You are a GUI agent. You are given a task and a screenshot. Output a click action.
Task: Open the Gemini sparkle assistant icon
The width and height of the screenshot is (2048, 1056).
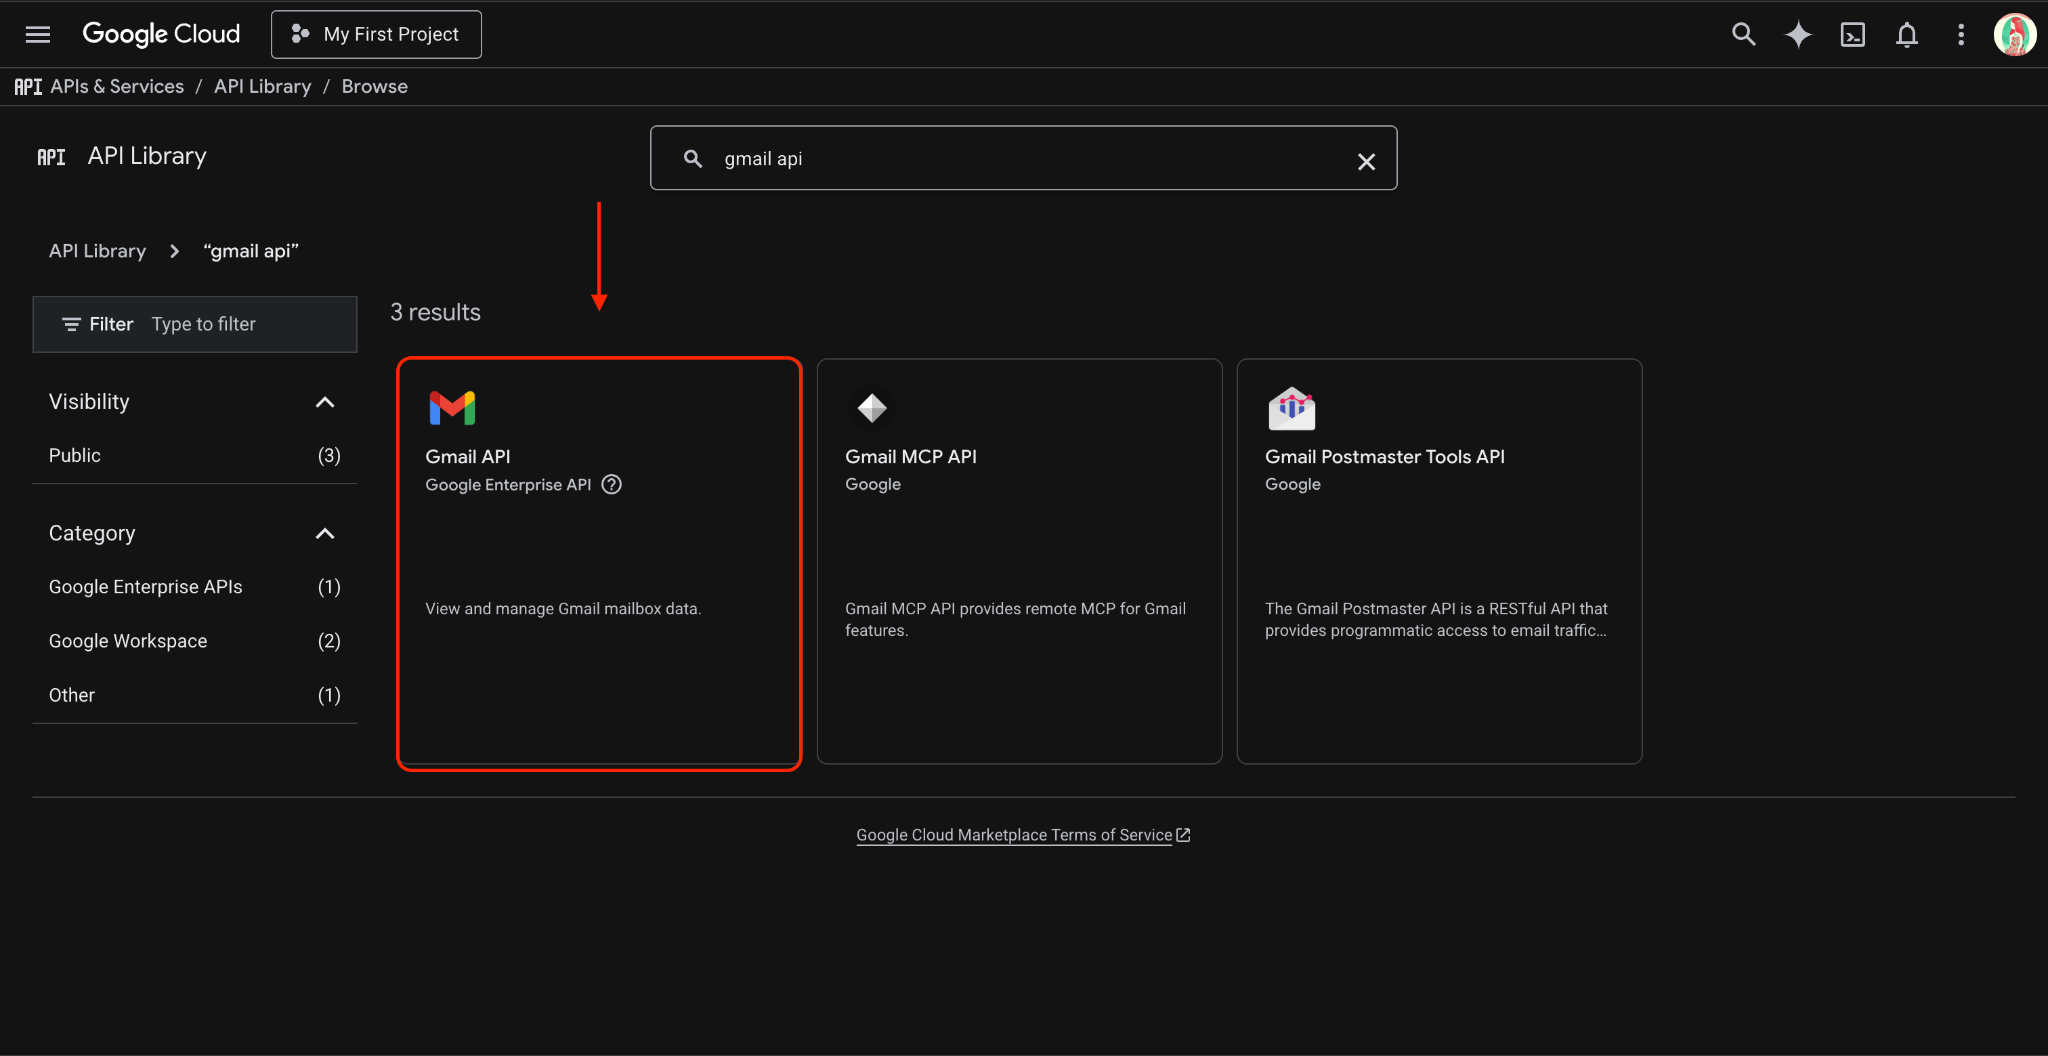tap(1798, 34)
